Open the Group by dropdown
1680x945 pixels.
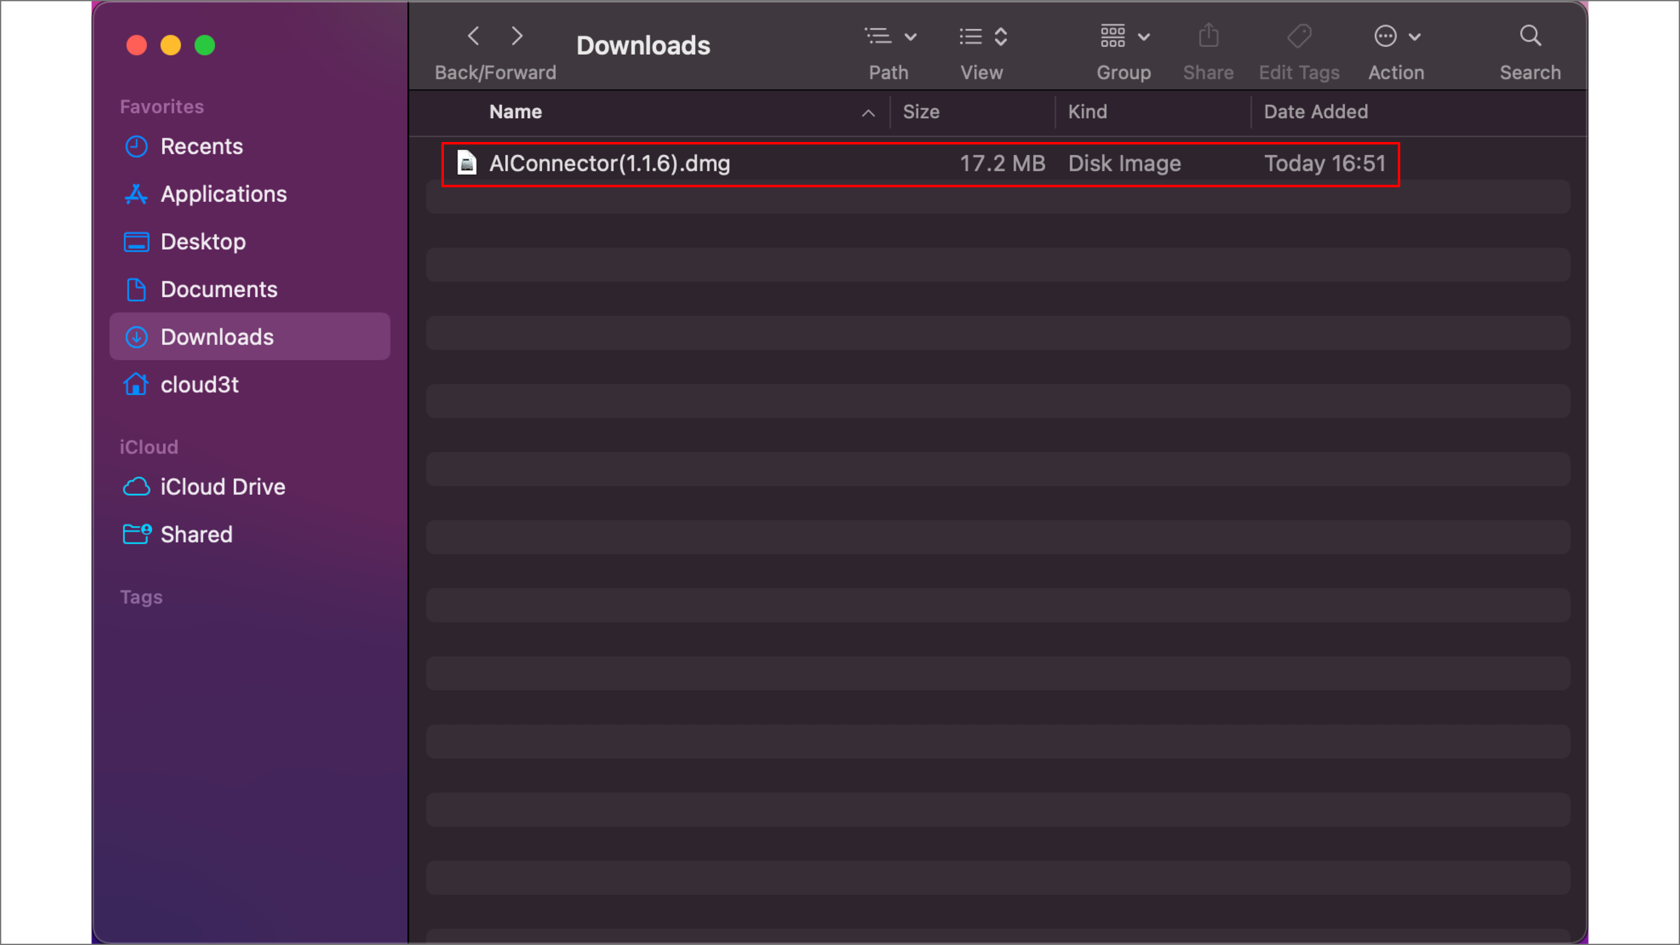click(x=1123, y=37)
